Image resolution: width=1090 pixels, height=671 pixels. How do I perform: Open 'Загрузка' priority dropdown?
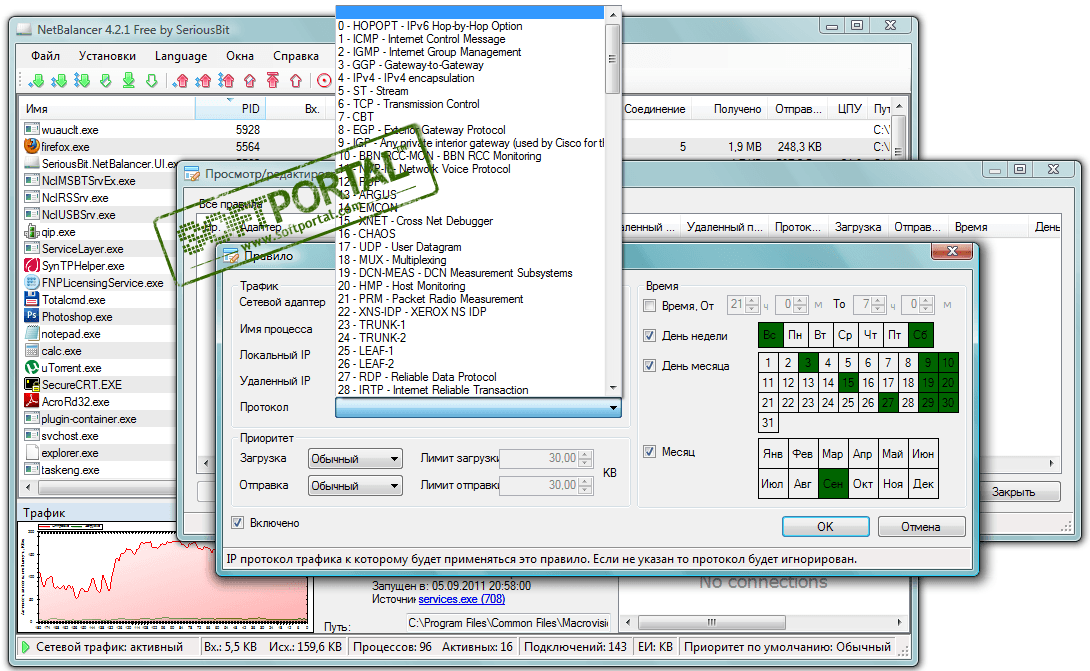tap(355, 459)
